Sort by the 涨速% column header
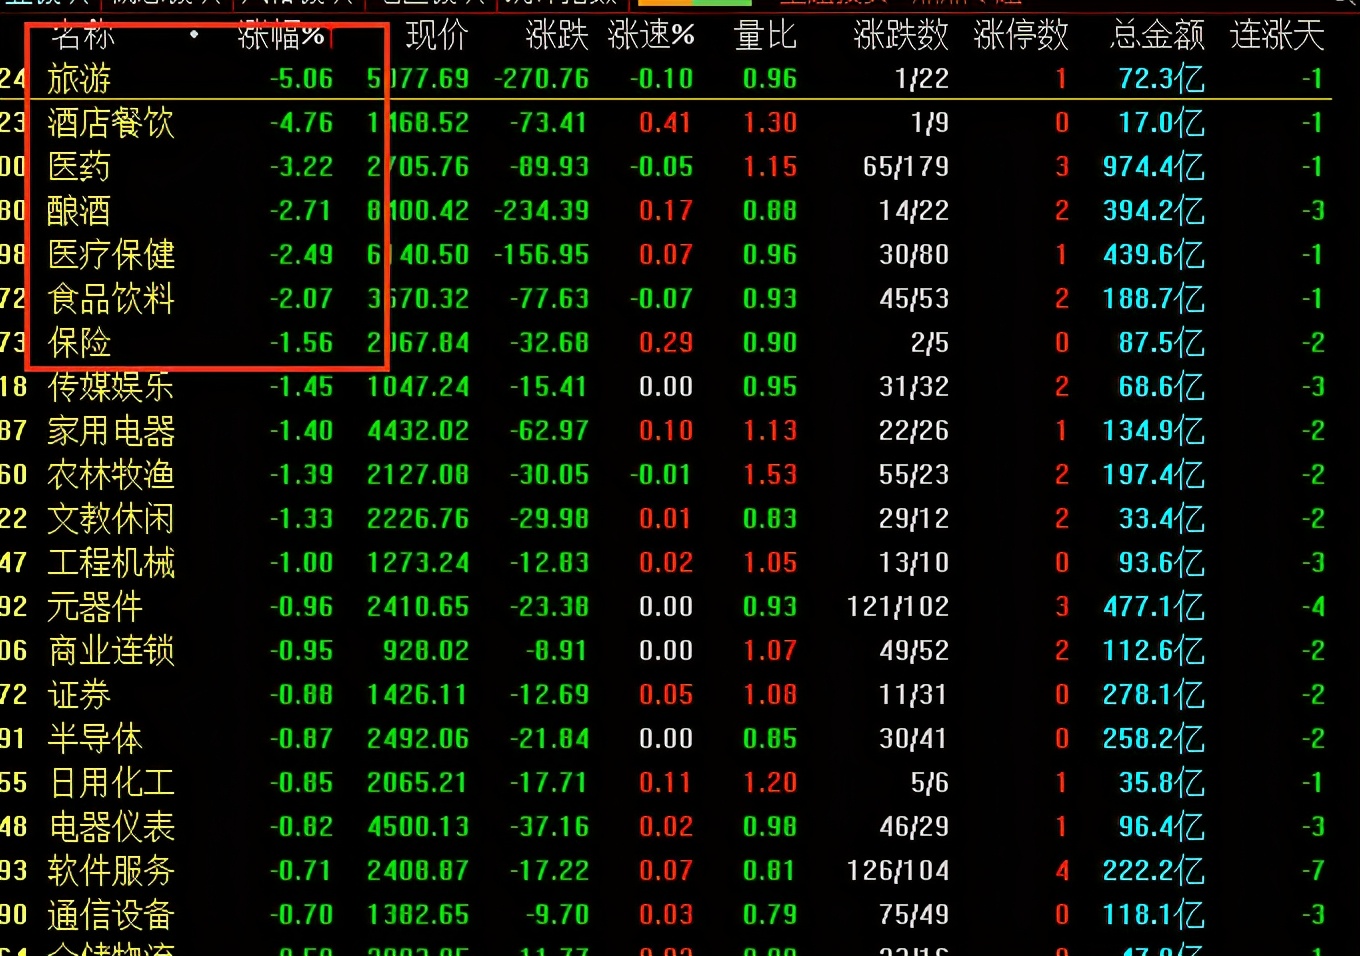The width and height of the screenshot is (1360, 956). pyautogui.click(x=651, y=37)
